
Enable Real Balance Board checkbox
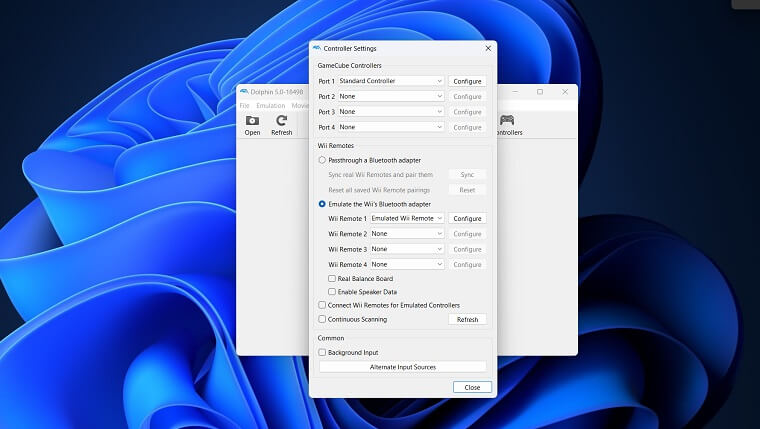click(361, 279)
